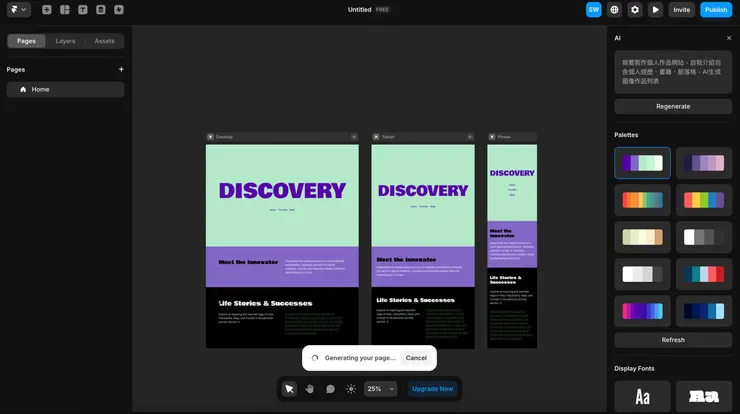
Task: Toggle the light/dark theme sun icon
Action: point(351,389)
